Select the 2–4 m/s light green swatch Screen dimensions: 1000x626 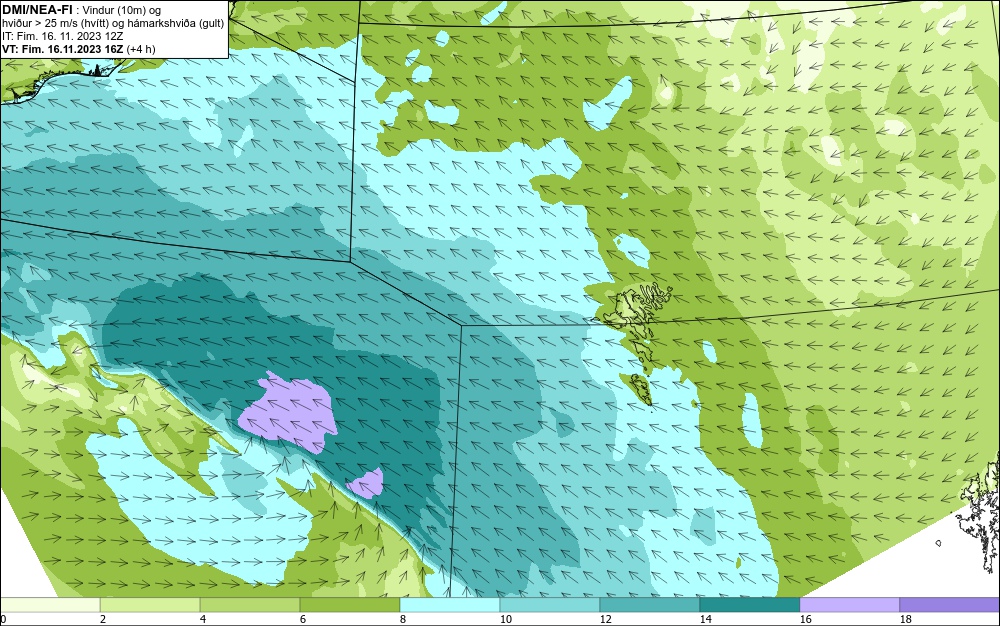point(150,604)
